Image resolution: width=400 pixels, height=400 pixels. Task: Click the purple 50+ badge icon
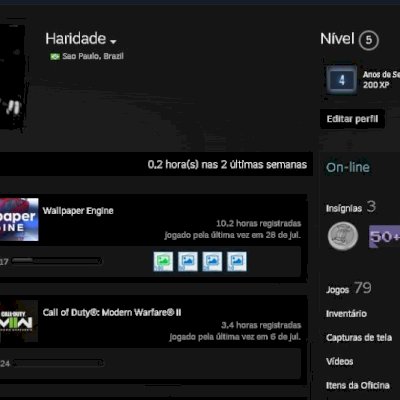(384, 236)
